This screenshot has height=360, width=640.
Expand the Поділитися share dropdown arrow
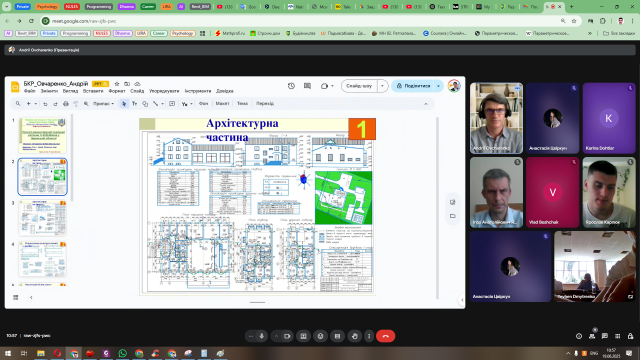tap(438, 86)
